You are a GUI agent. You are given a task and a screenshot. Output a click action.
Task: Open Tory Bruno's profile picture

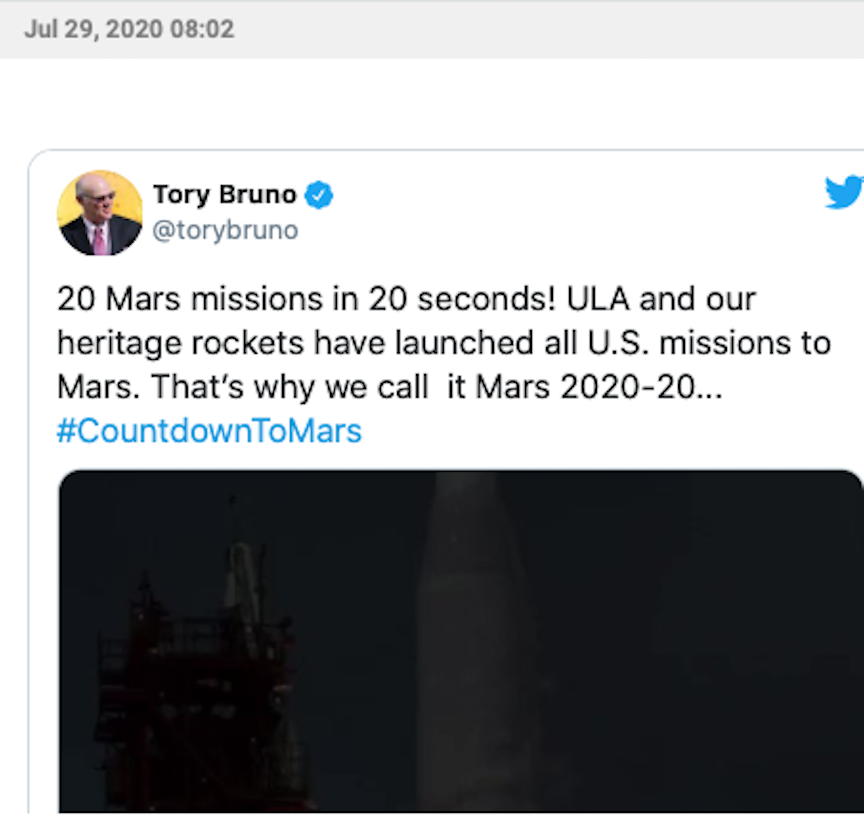point(100,212)
